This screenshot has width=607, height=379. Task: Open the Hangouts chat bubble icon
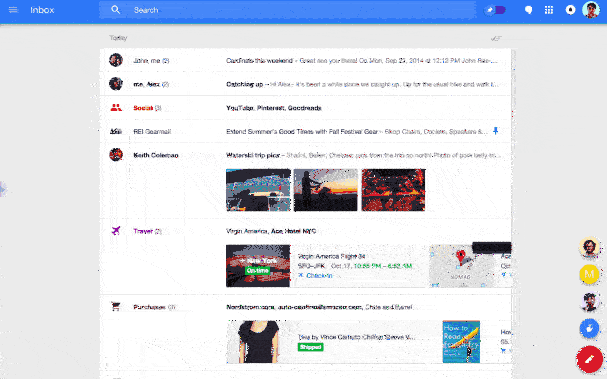coord(528,10)
